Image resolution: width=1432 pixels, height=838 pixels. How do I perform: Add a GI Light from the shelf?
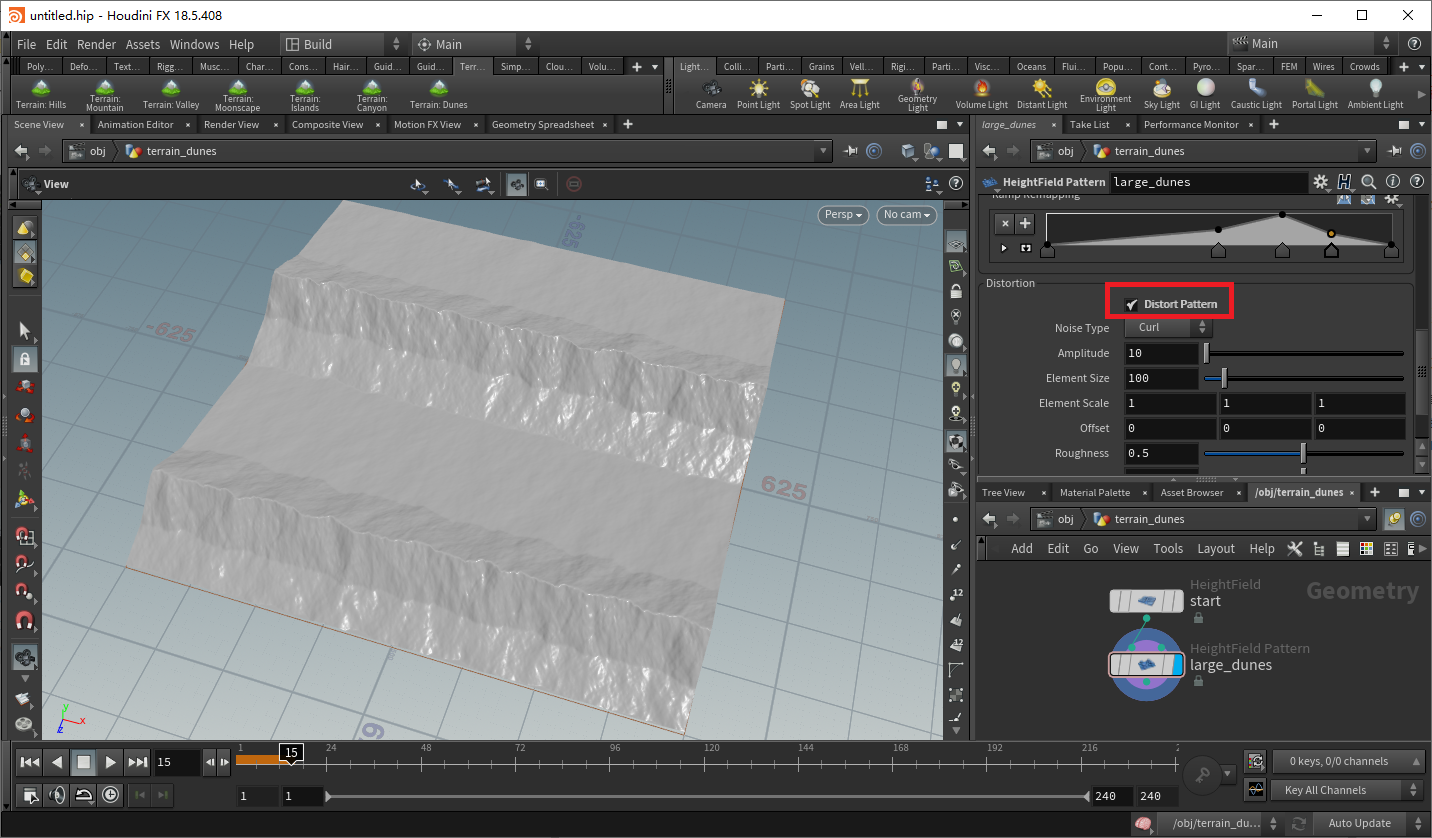point(1205,95)
